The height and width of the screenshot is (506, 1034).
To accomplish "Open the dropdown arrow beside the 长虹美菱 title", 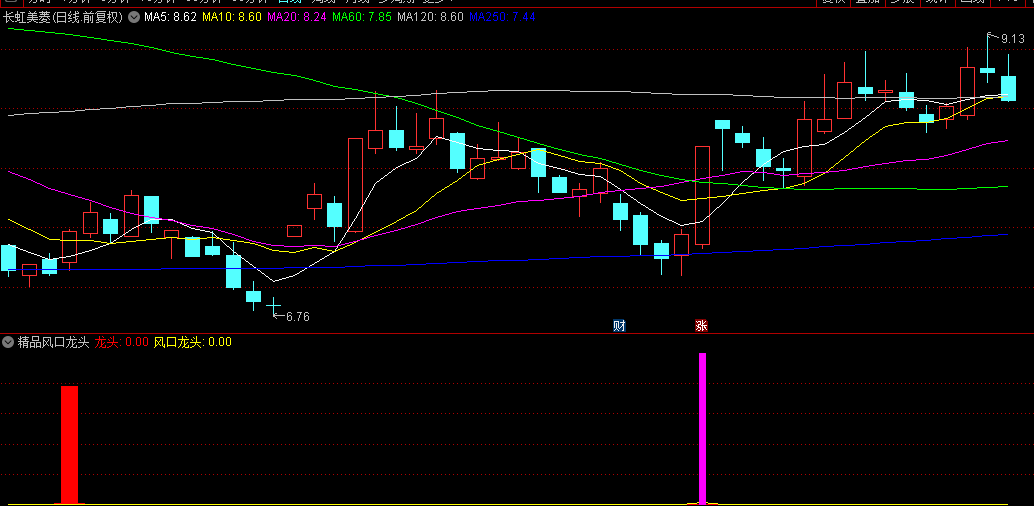I will point(134,18).
